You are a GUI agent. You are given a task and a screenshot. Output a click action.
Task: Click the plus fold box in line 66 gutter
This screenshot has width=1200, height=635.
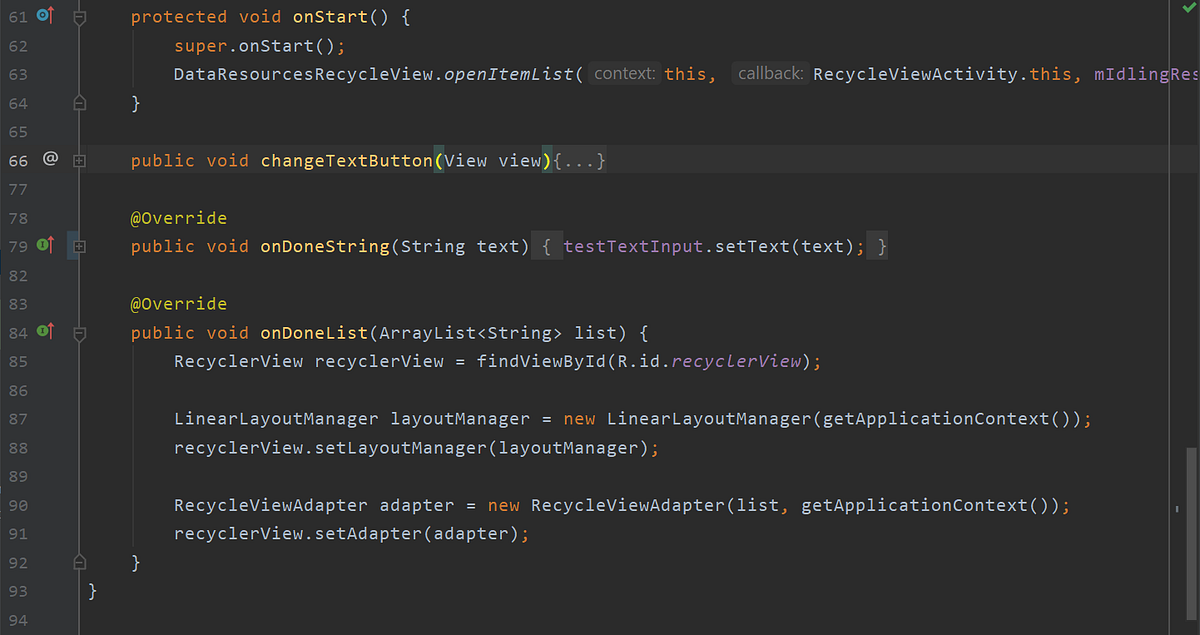(78, 158)
